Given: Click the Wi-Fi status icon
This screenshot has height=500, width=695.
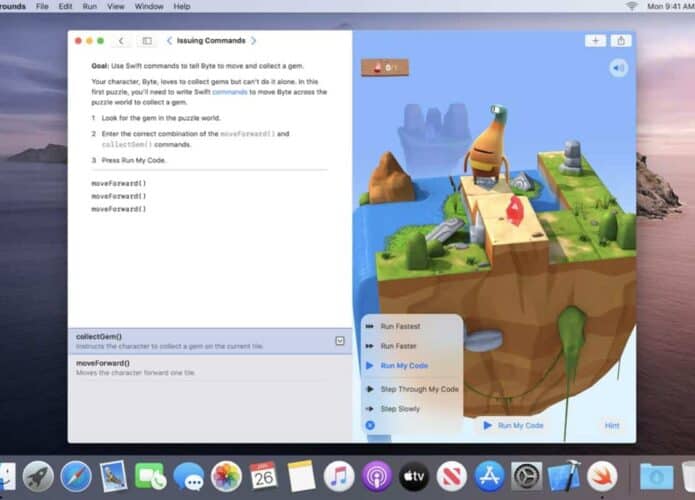Looking at the screenshot, I should pyautogui.click(x=632, y=6).
